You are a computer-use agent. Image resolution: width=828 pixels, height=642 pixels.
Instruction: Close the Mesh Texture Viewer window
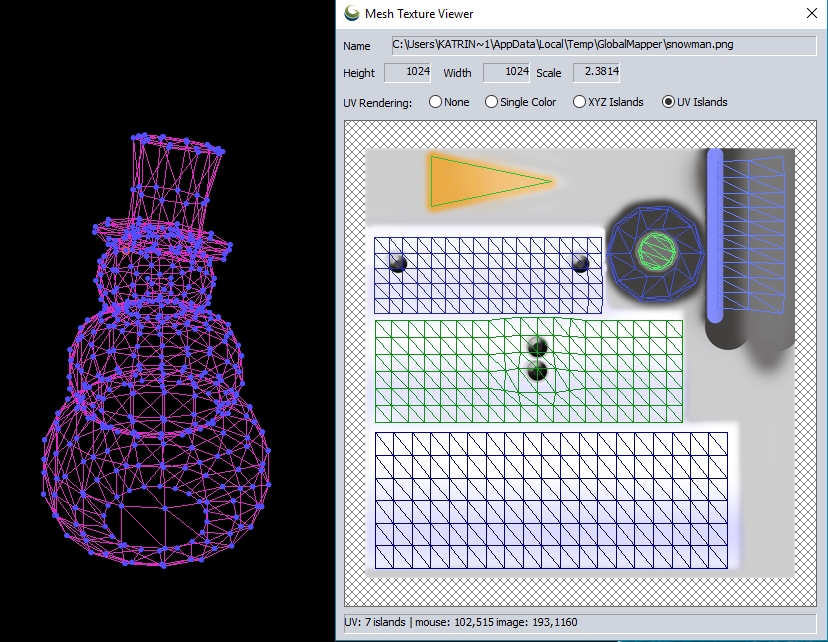[x=811, y=14]
